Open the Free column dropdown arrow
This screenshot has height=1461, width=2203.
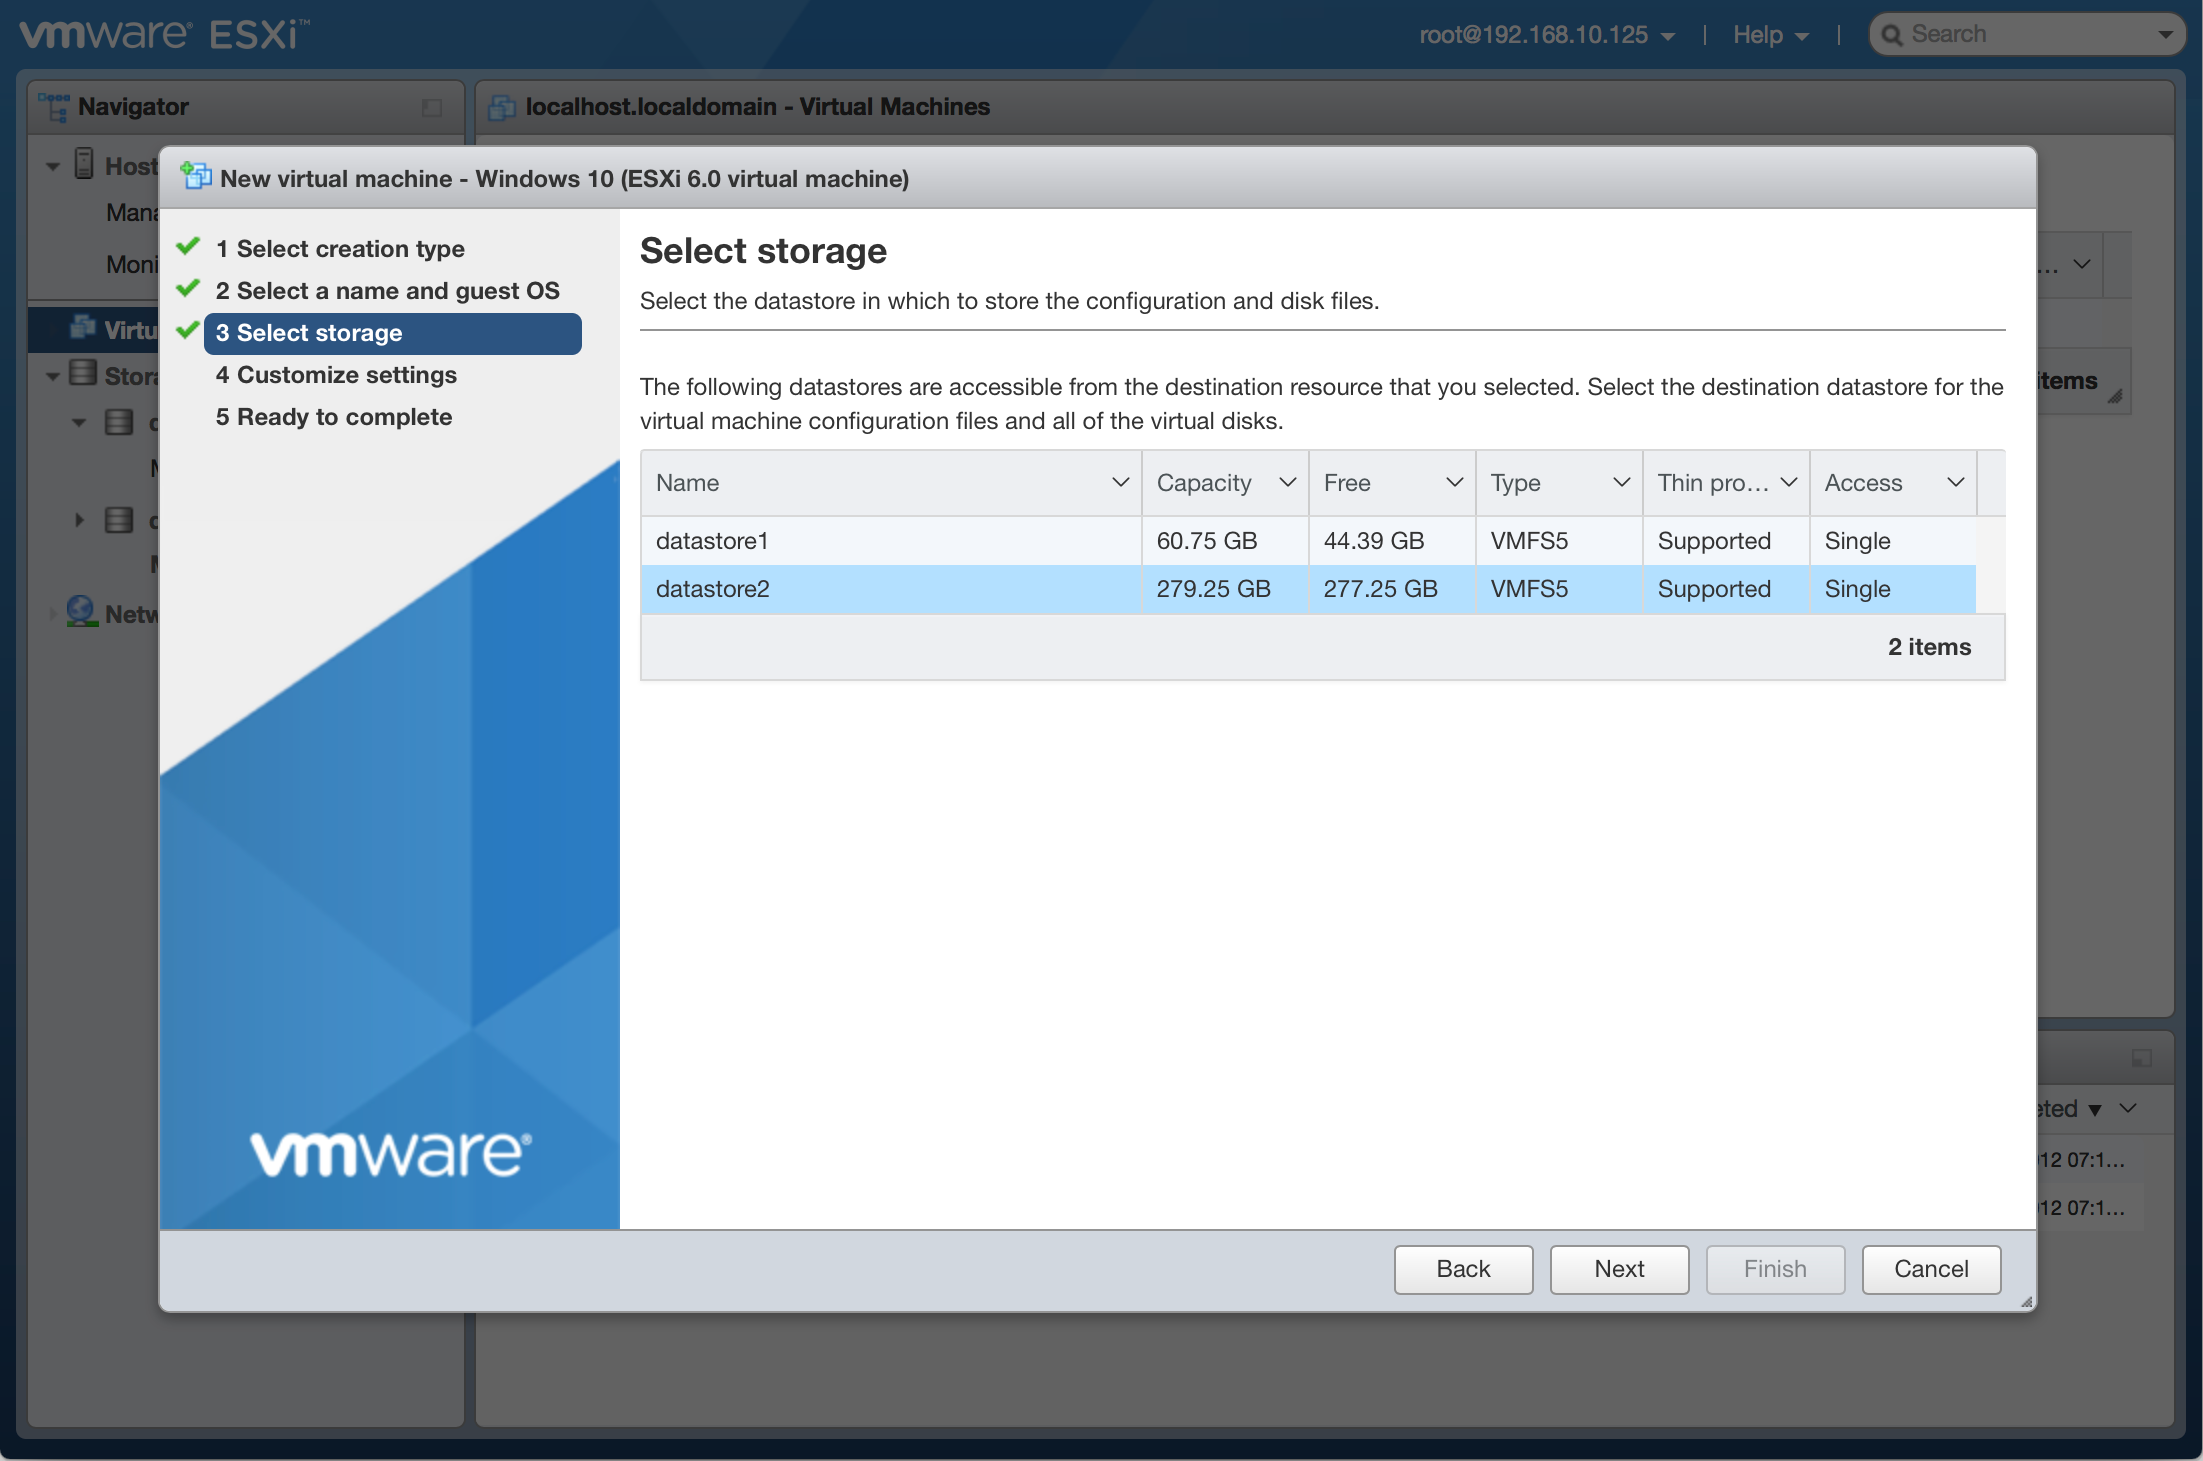click(1455, 482)
